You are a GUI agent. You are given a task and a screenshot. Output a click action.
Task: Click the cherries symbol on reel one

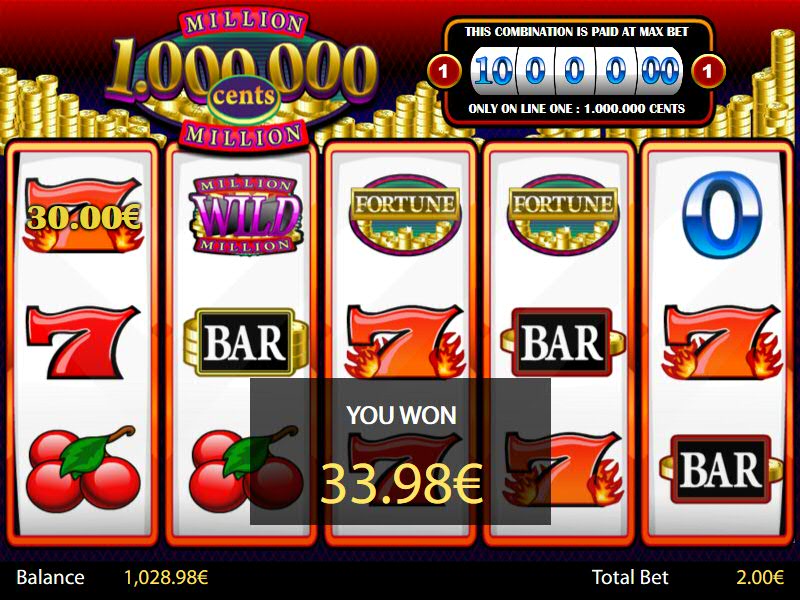83,469
